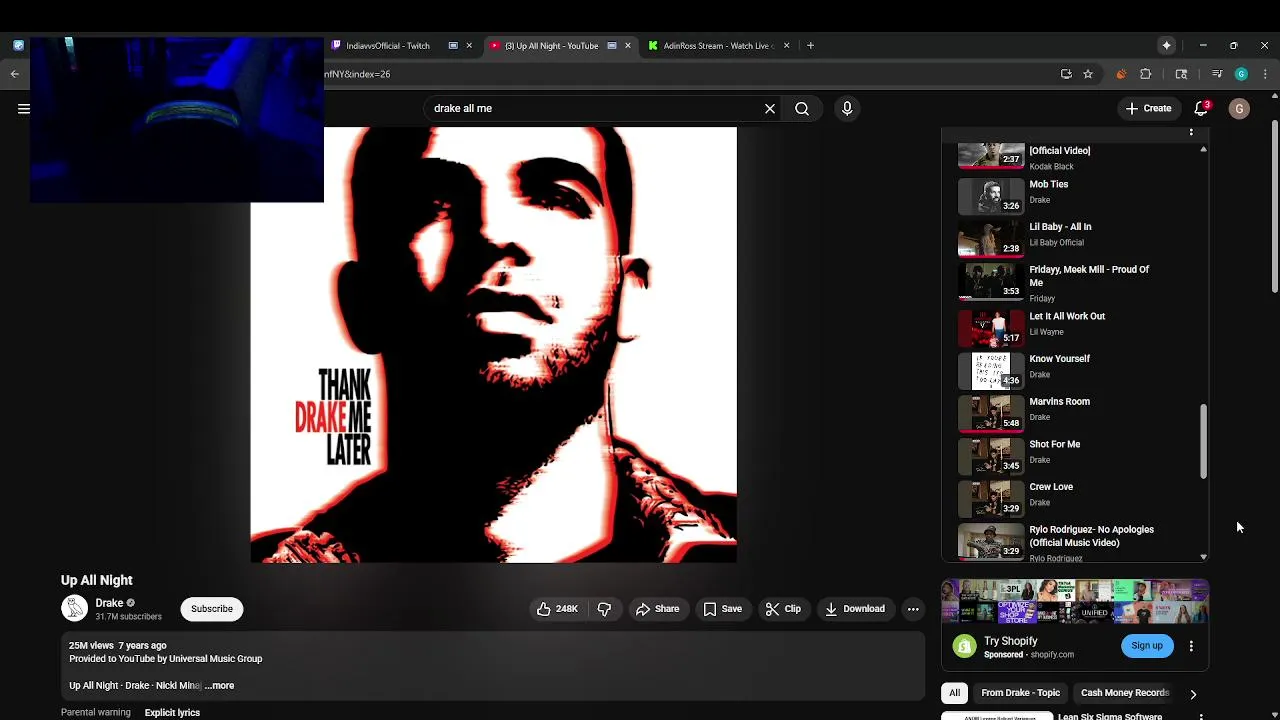
Task: Click the Know Yourself thumbnail
Action: coord(991,369)
